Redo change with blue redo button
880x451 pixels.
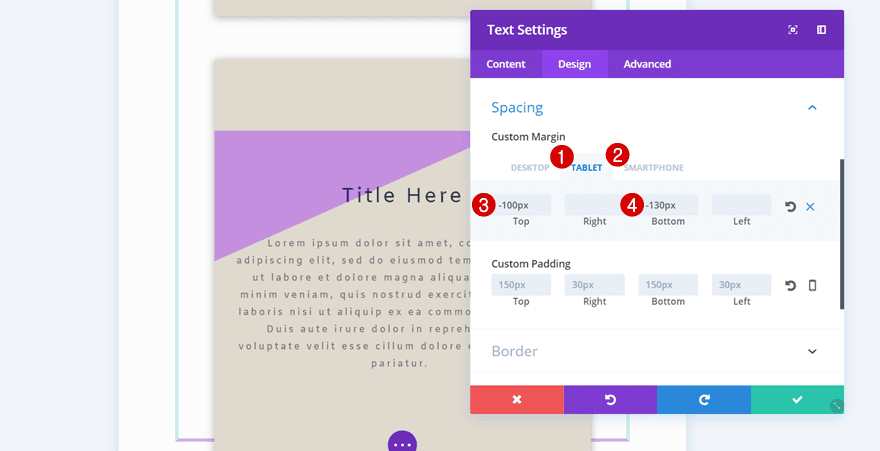tap(704, 399)
